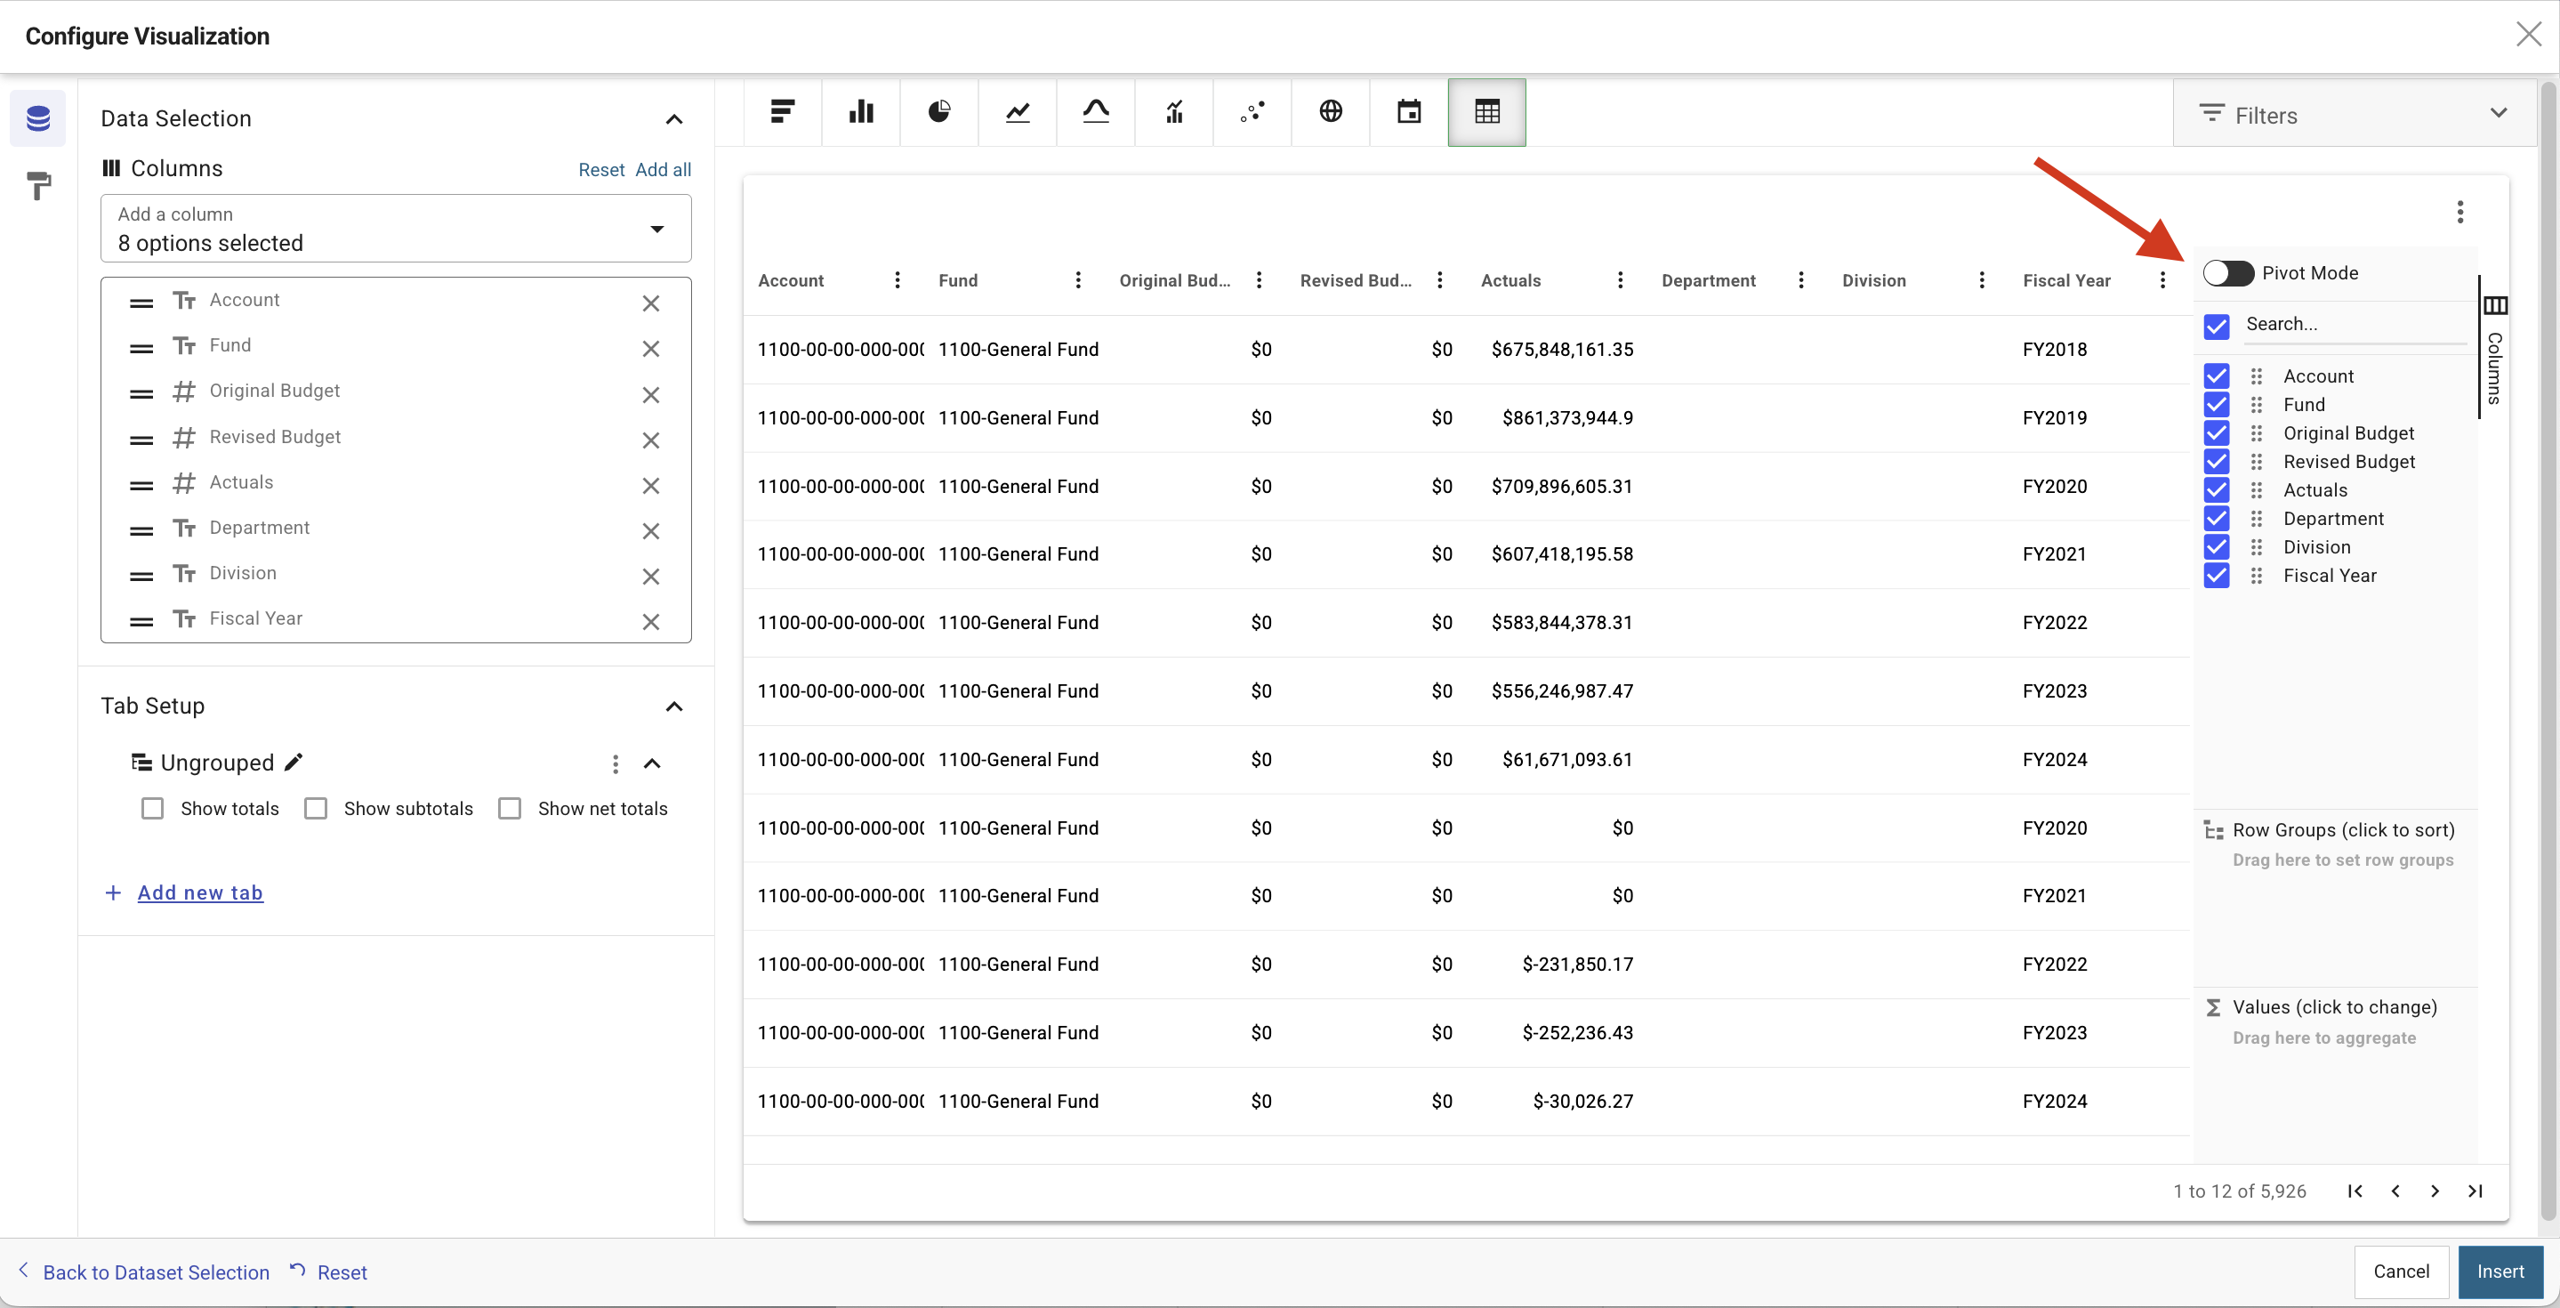
Task: Remove the Account column with X
Action: 651,303
